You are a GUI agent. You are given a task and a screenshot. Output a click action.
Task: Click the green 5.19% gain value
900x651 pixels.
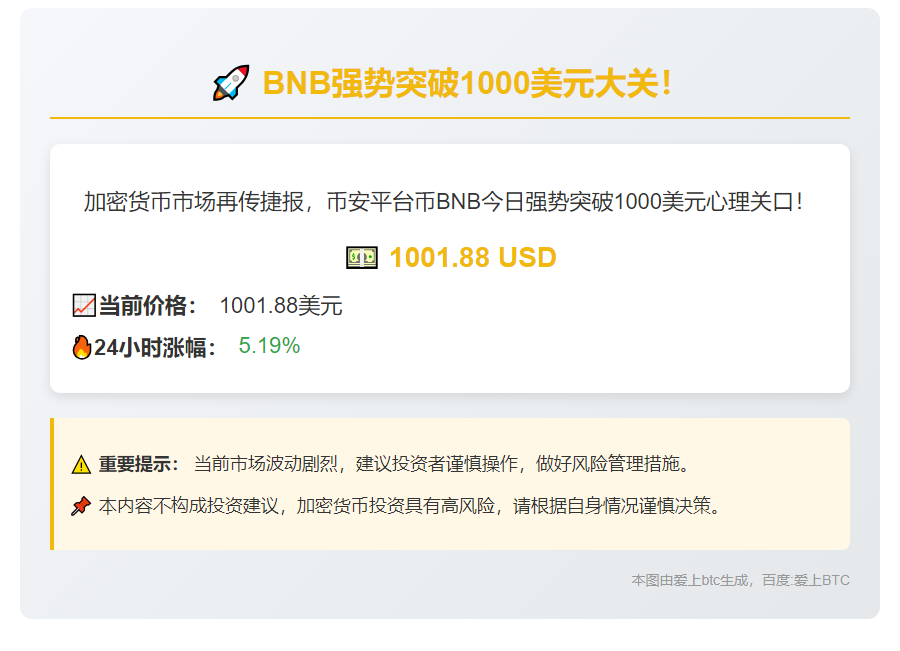click(x=269, y=346)
